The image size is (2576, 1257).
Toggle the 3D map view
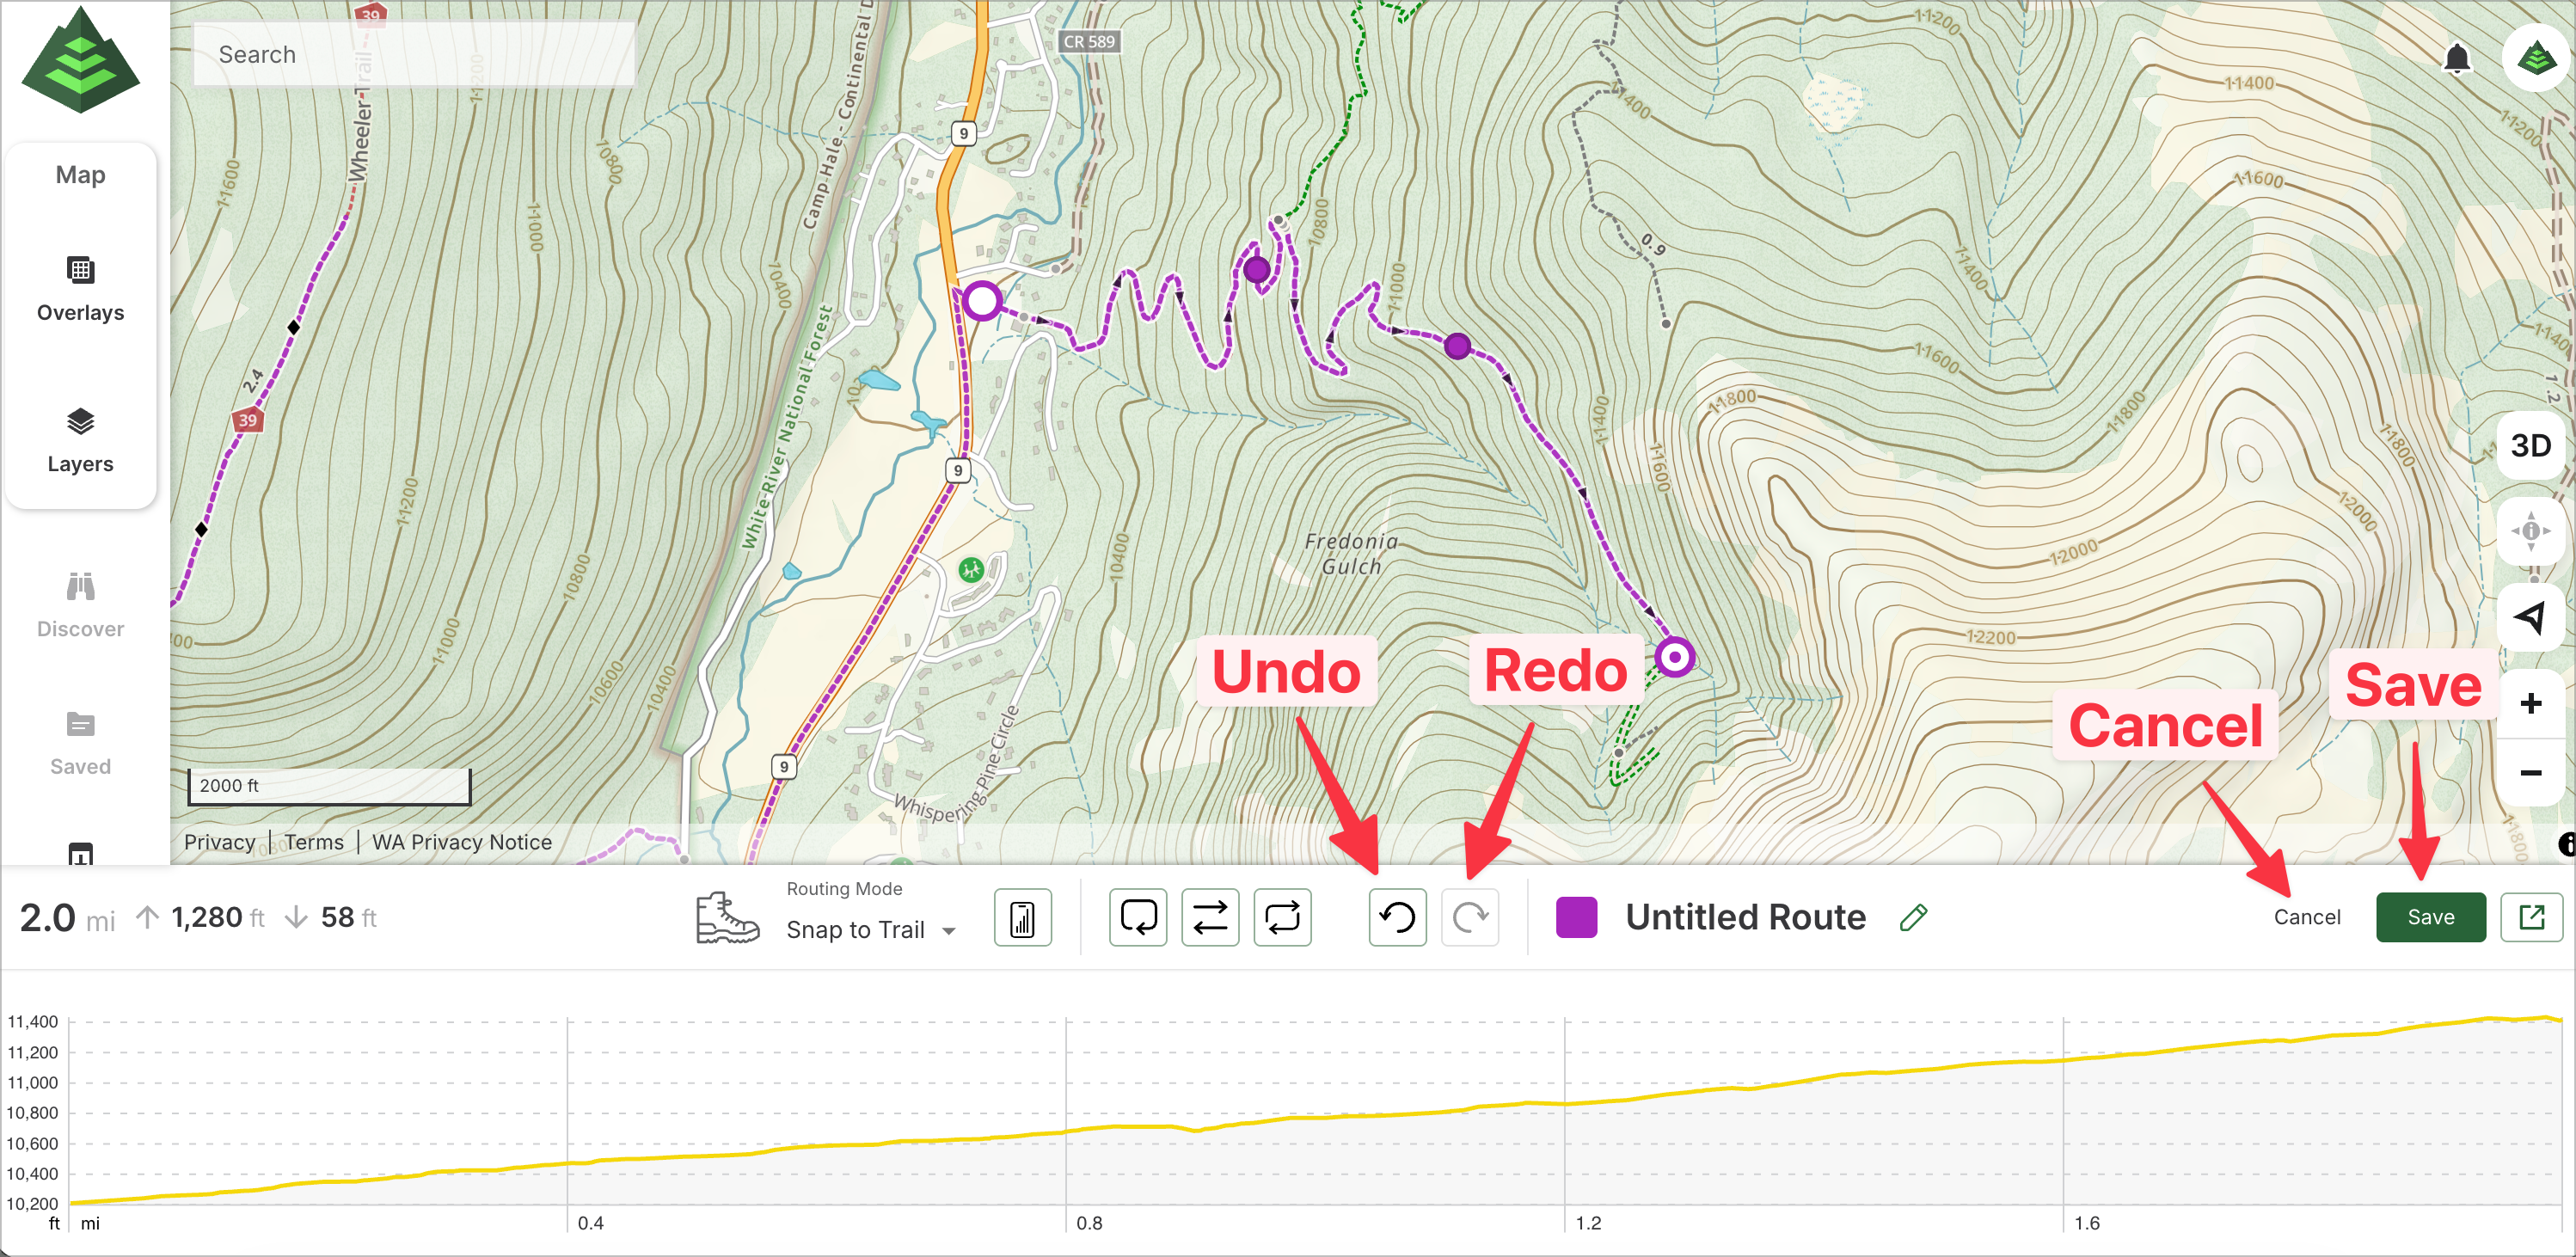pos(2530,445)
